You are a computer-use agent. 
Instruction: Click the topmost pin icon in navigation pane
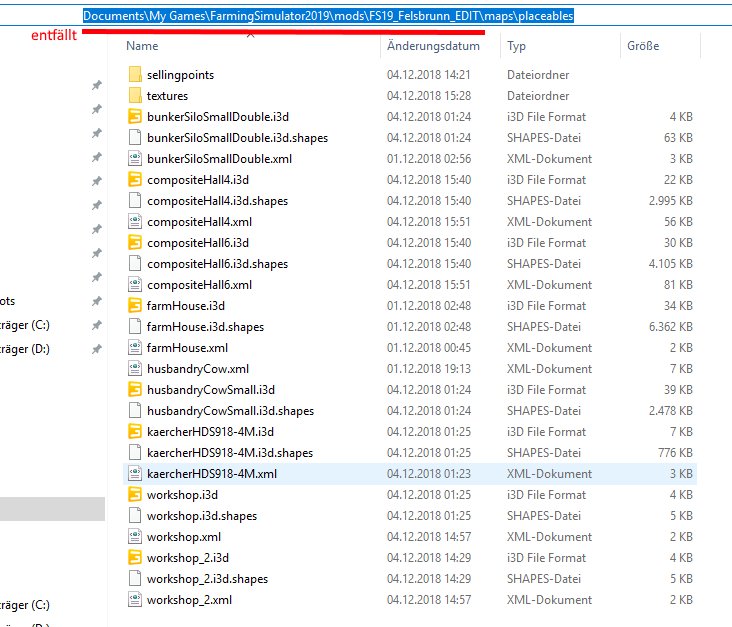(x=95, y=86)
